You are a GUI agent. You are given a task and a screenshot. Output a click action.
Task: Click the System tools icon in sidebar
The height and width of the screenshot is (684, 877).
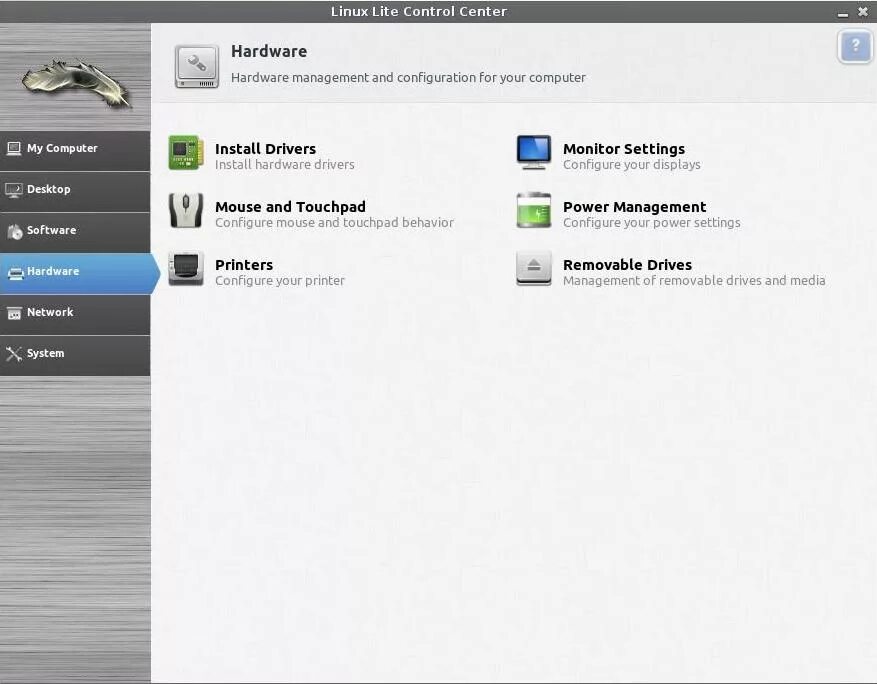(x=13, y=353)
